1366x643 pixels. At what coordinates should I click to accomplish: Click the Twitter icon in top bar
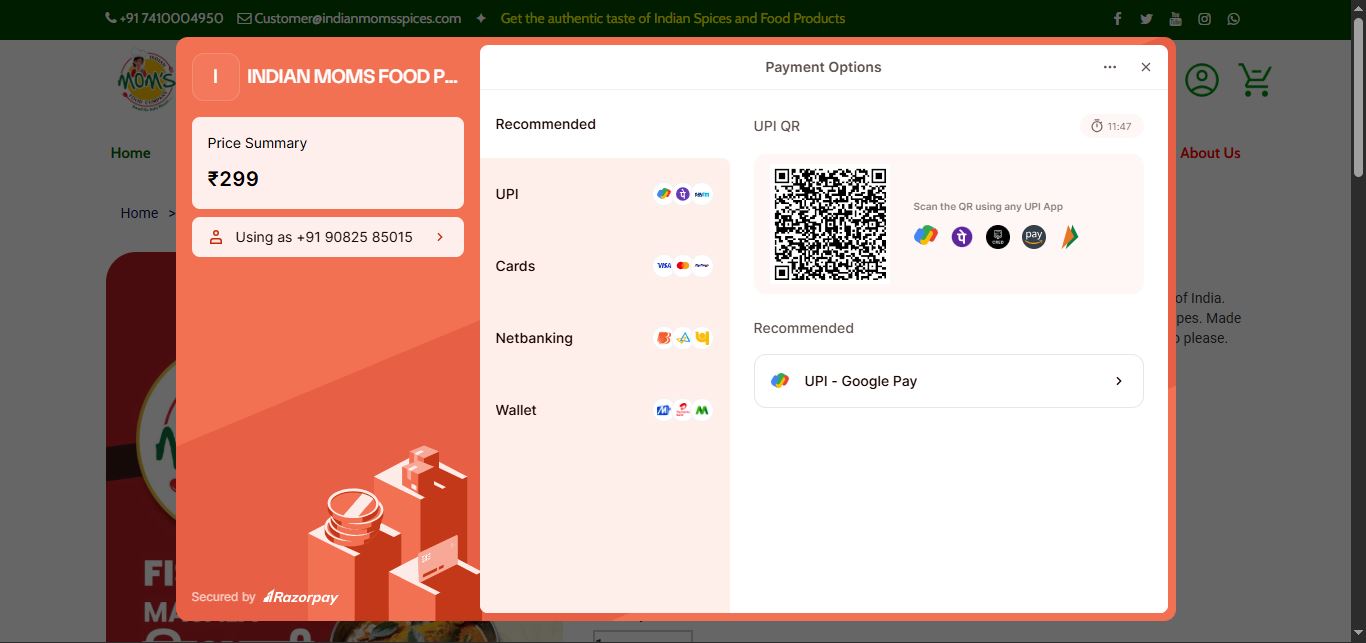pyautogui.click(x=1146, y=19)
